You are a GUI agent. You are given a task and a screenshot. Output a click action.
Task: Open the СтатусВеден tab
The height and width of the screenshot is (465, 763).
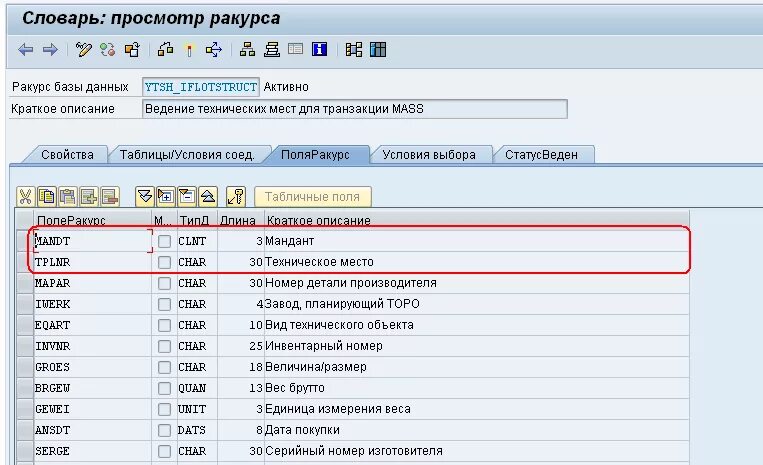pyautogui.click(x=541, y=155)
